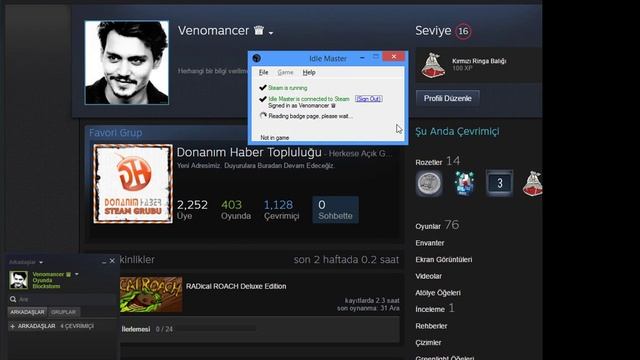
Task: Click the blue winter sale badge icon
Action: (464, 183)
